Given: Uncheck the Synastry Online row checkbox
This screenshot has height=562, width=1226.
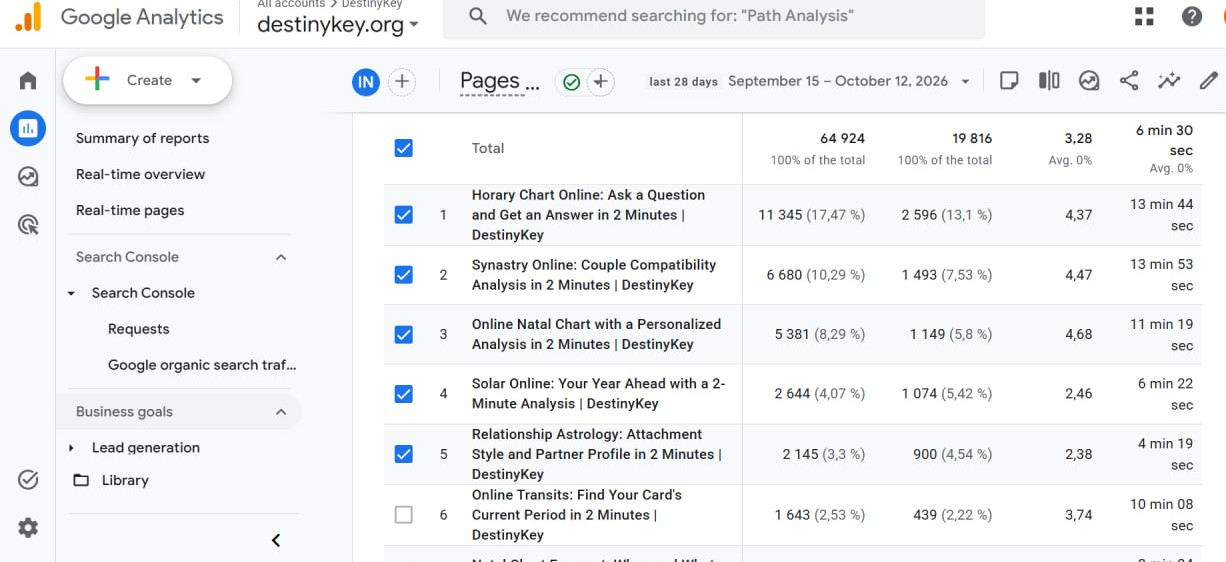Looking at the screenshot, I should (403, 274).
